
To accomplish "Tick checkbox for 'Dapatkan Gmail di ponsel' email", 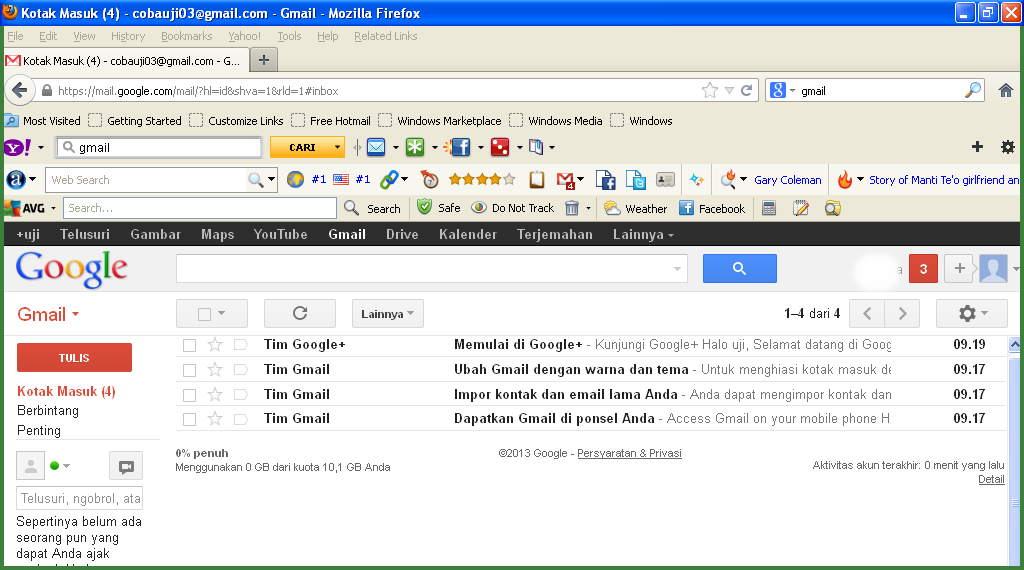I will 189,419.
